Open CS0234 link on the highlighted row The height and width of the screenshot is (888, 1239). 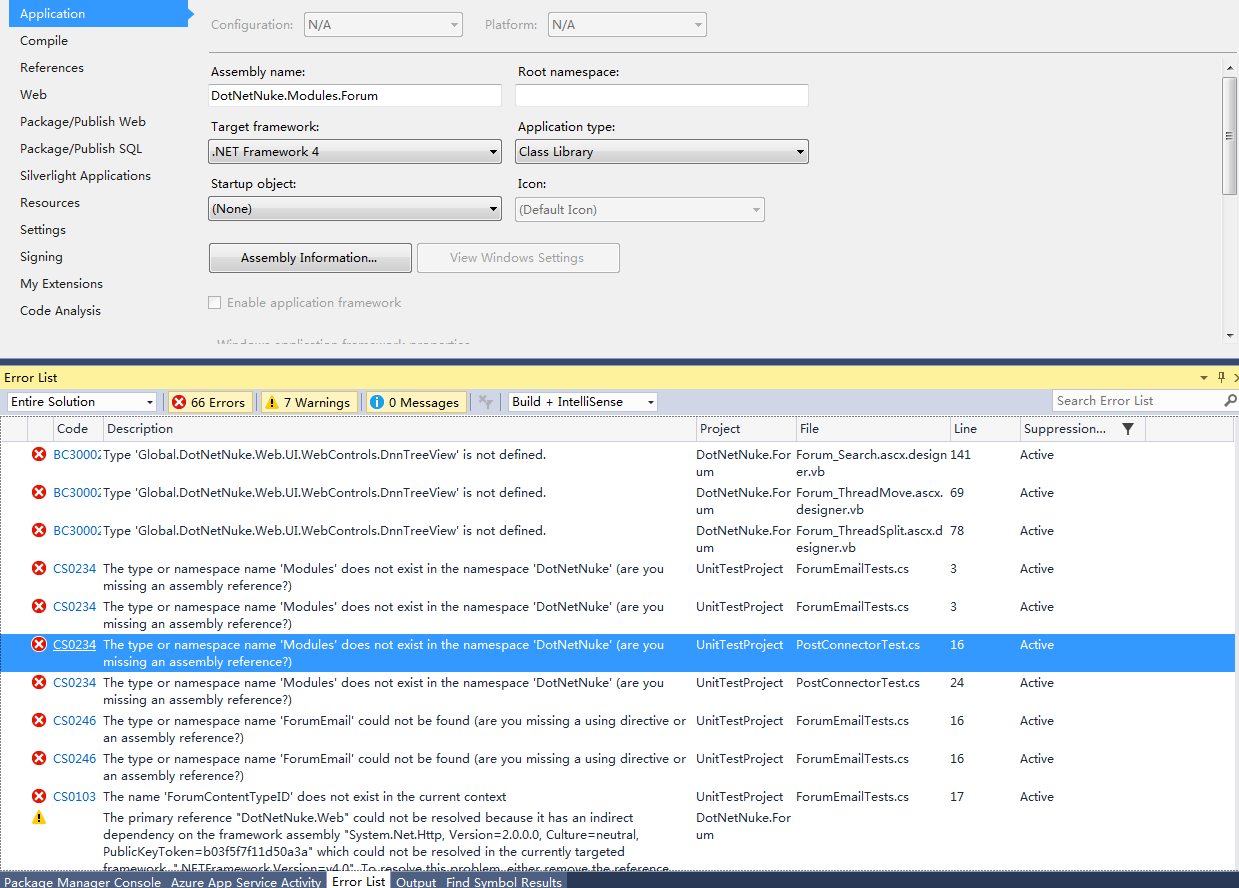pos(74,645)
